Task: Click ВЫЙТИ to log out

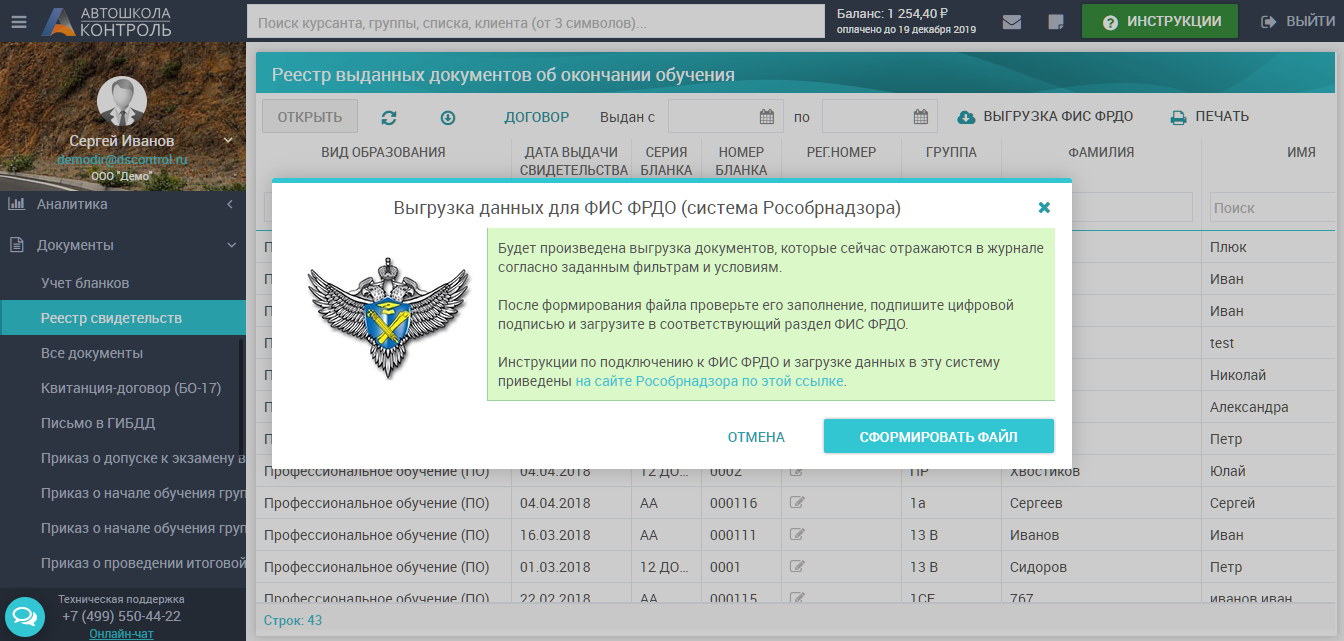Action: [1298, 21]
